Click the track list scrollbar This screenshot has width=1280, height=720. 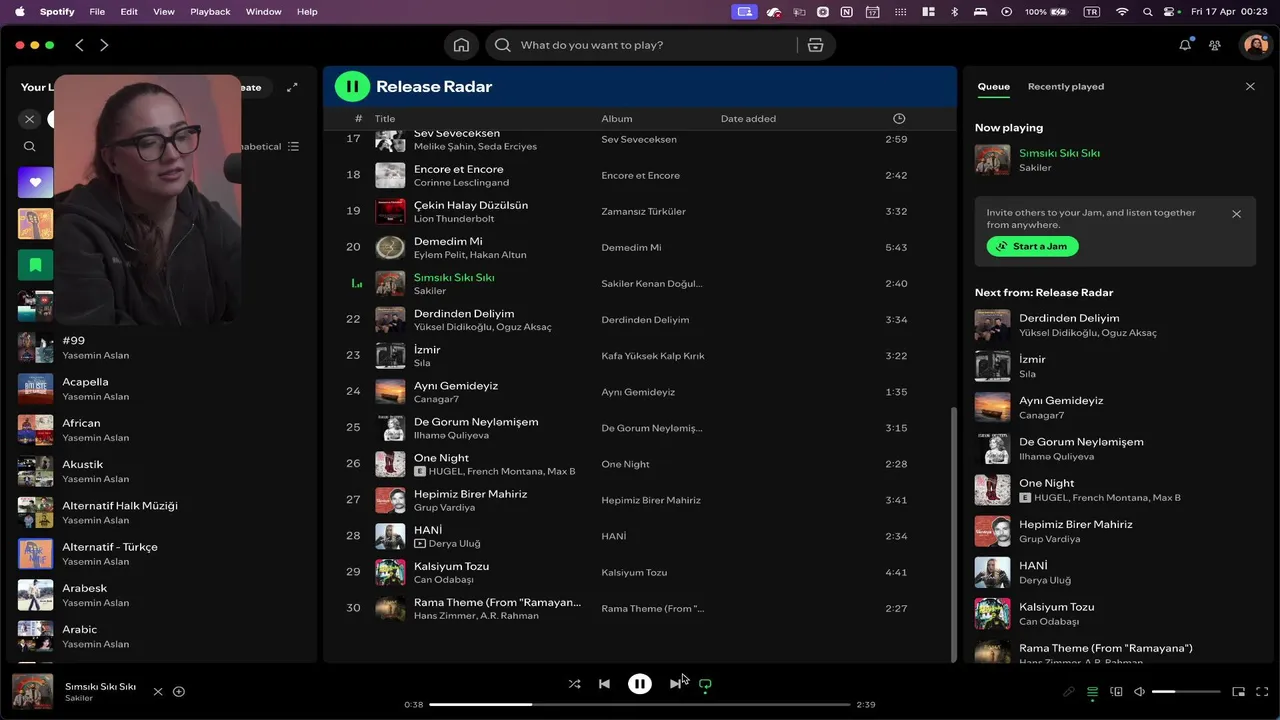pos(952,532)
